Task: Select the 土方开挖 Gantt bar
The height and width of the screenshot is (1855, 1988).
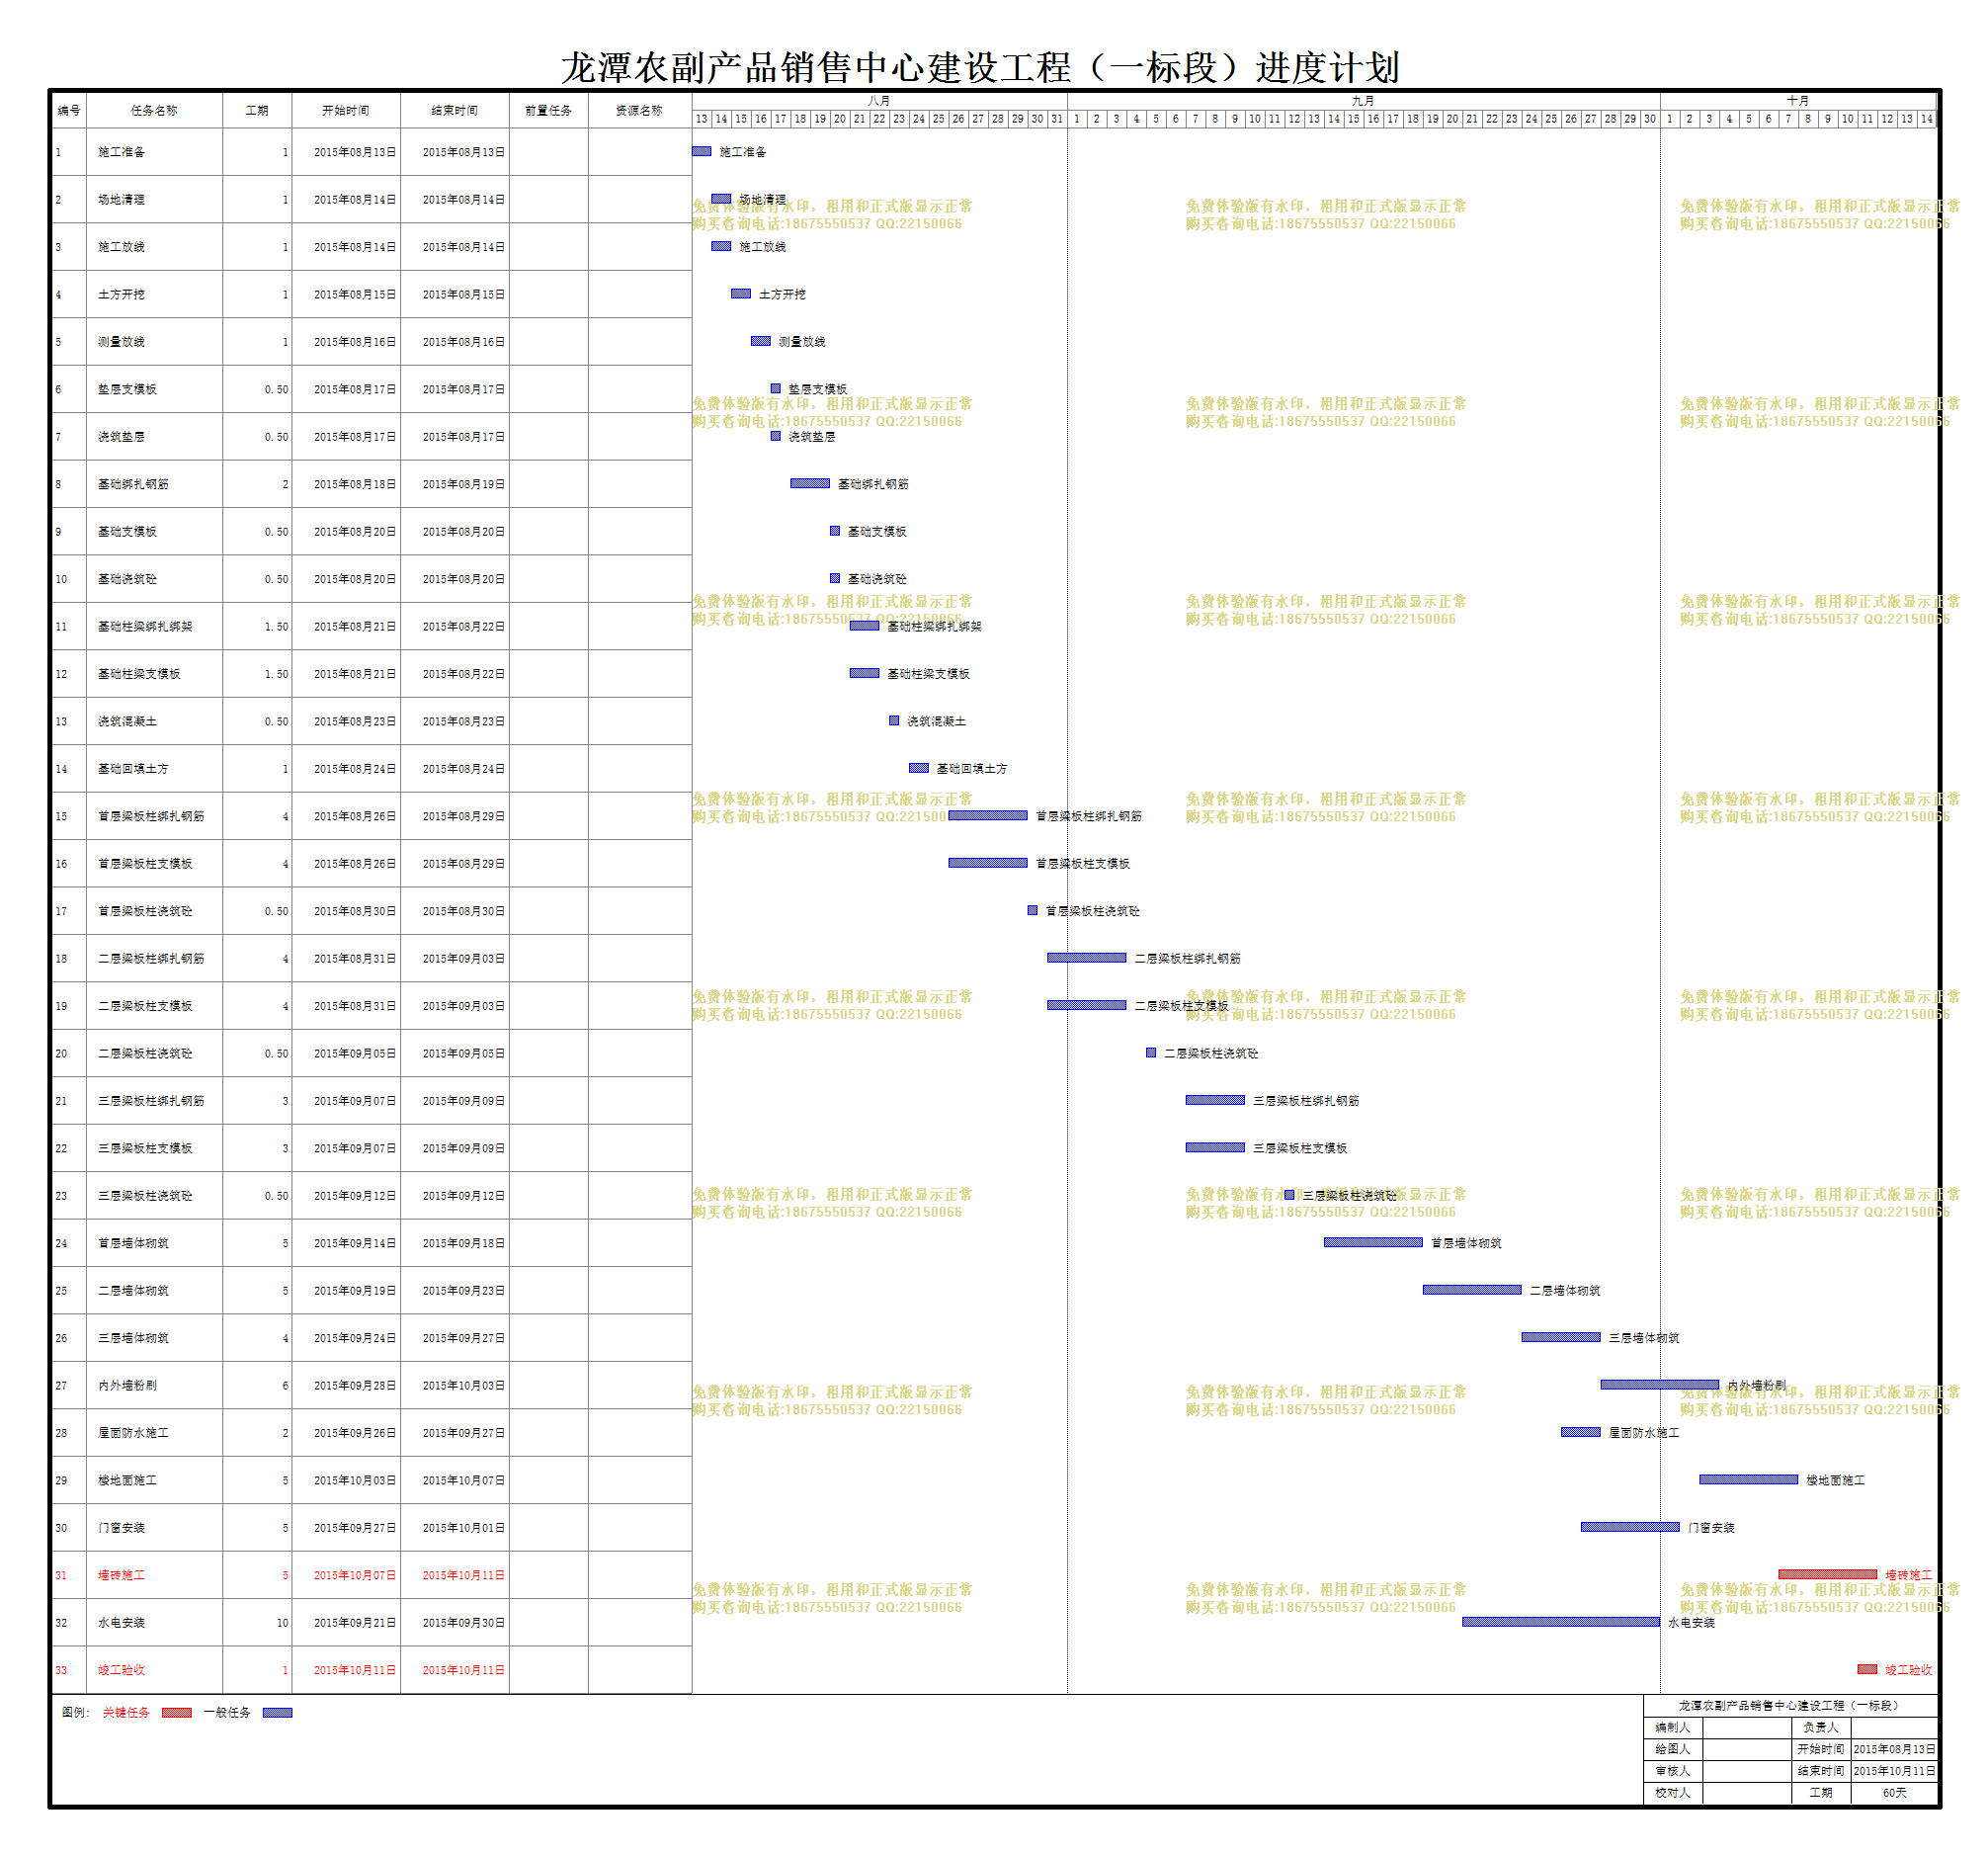Action: pyautogui.click(x=741, y=294)
